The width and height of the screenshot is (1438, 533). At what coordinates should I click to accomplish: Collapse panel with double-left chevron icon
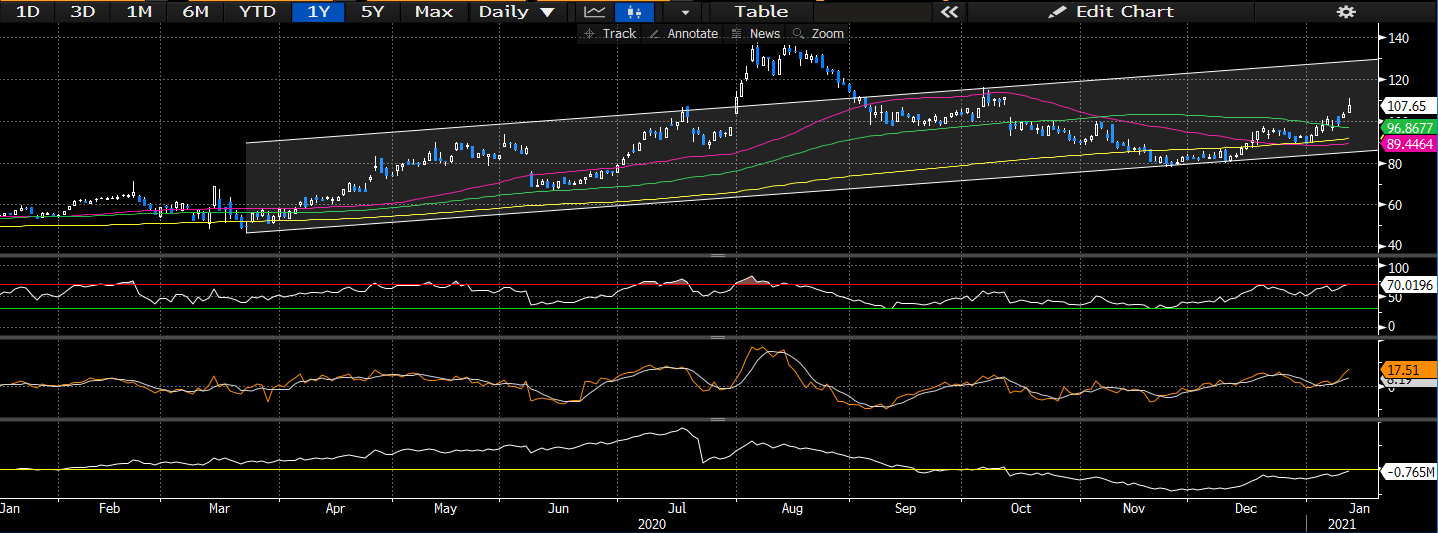pyautogui.click(x=949, y=12)
